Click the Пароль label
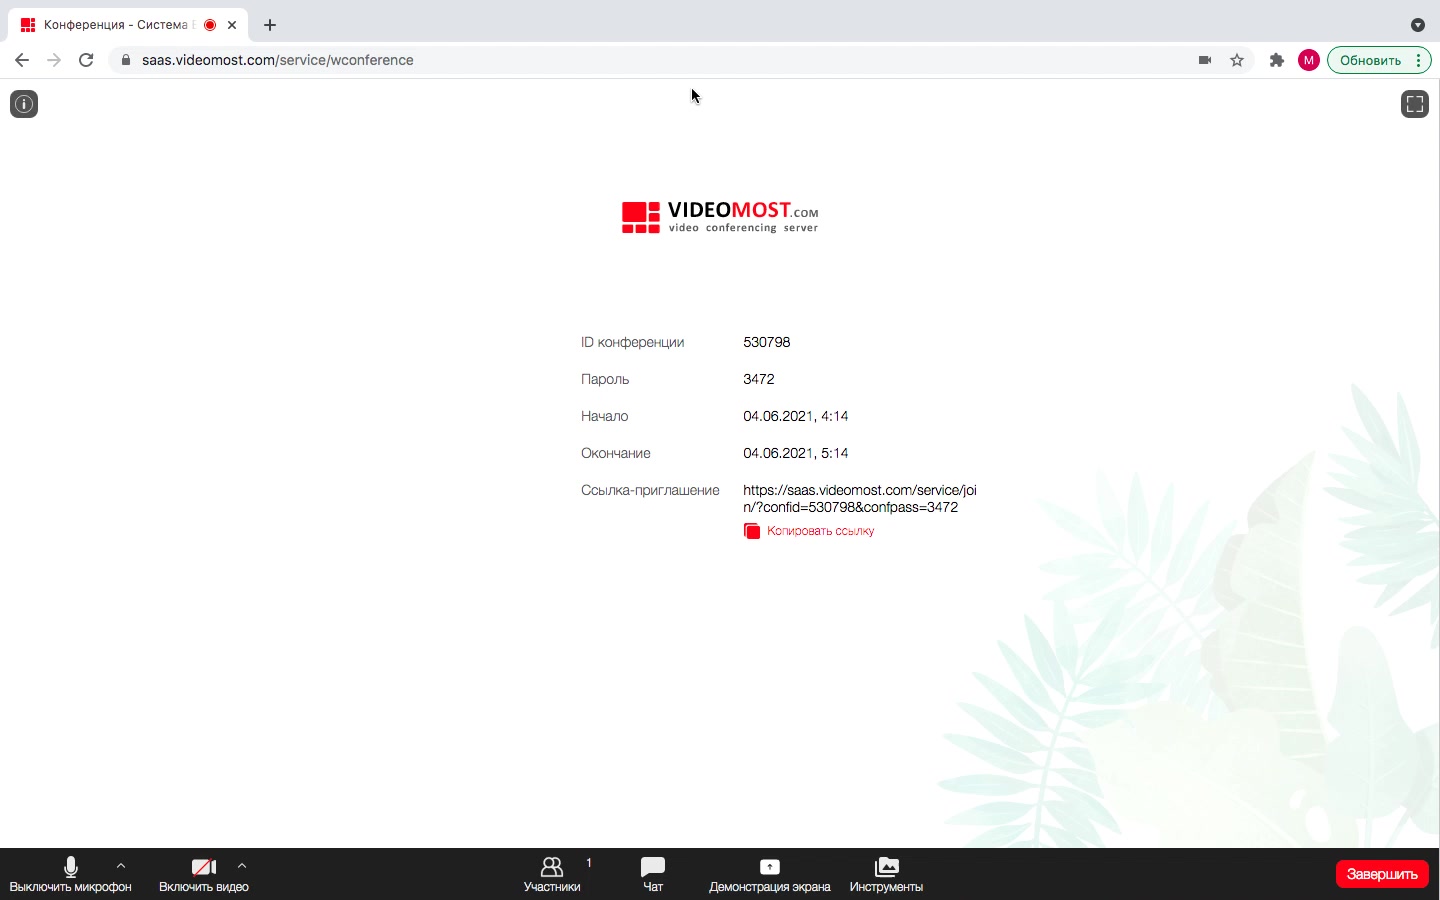The image size is (1440, 900). pos(605,379)
